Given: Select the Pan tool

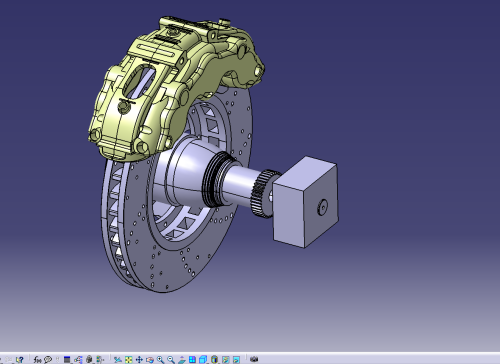Looking at the screenshot, I should [139, 360].
